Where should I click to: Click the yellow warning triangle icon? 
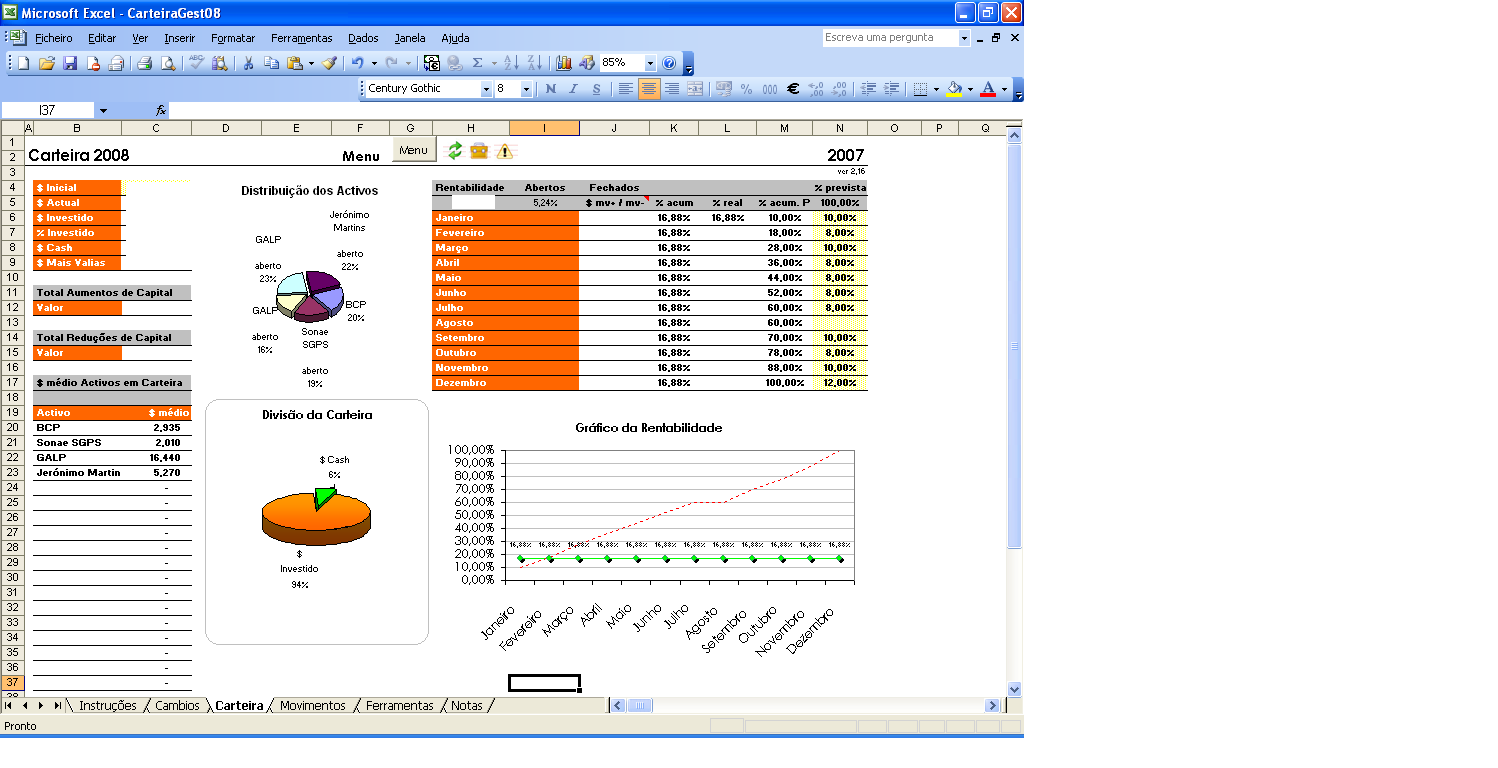(504, 151)
